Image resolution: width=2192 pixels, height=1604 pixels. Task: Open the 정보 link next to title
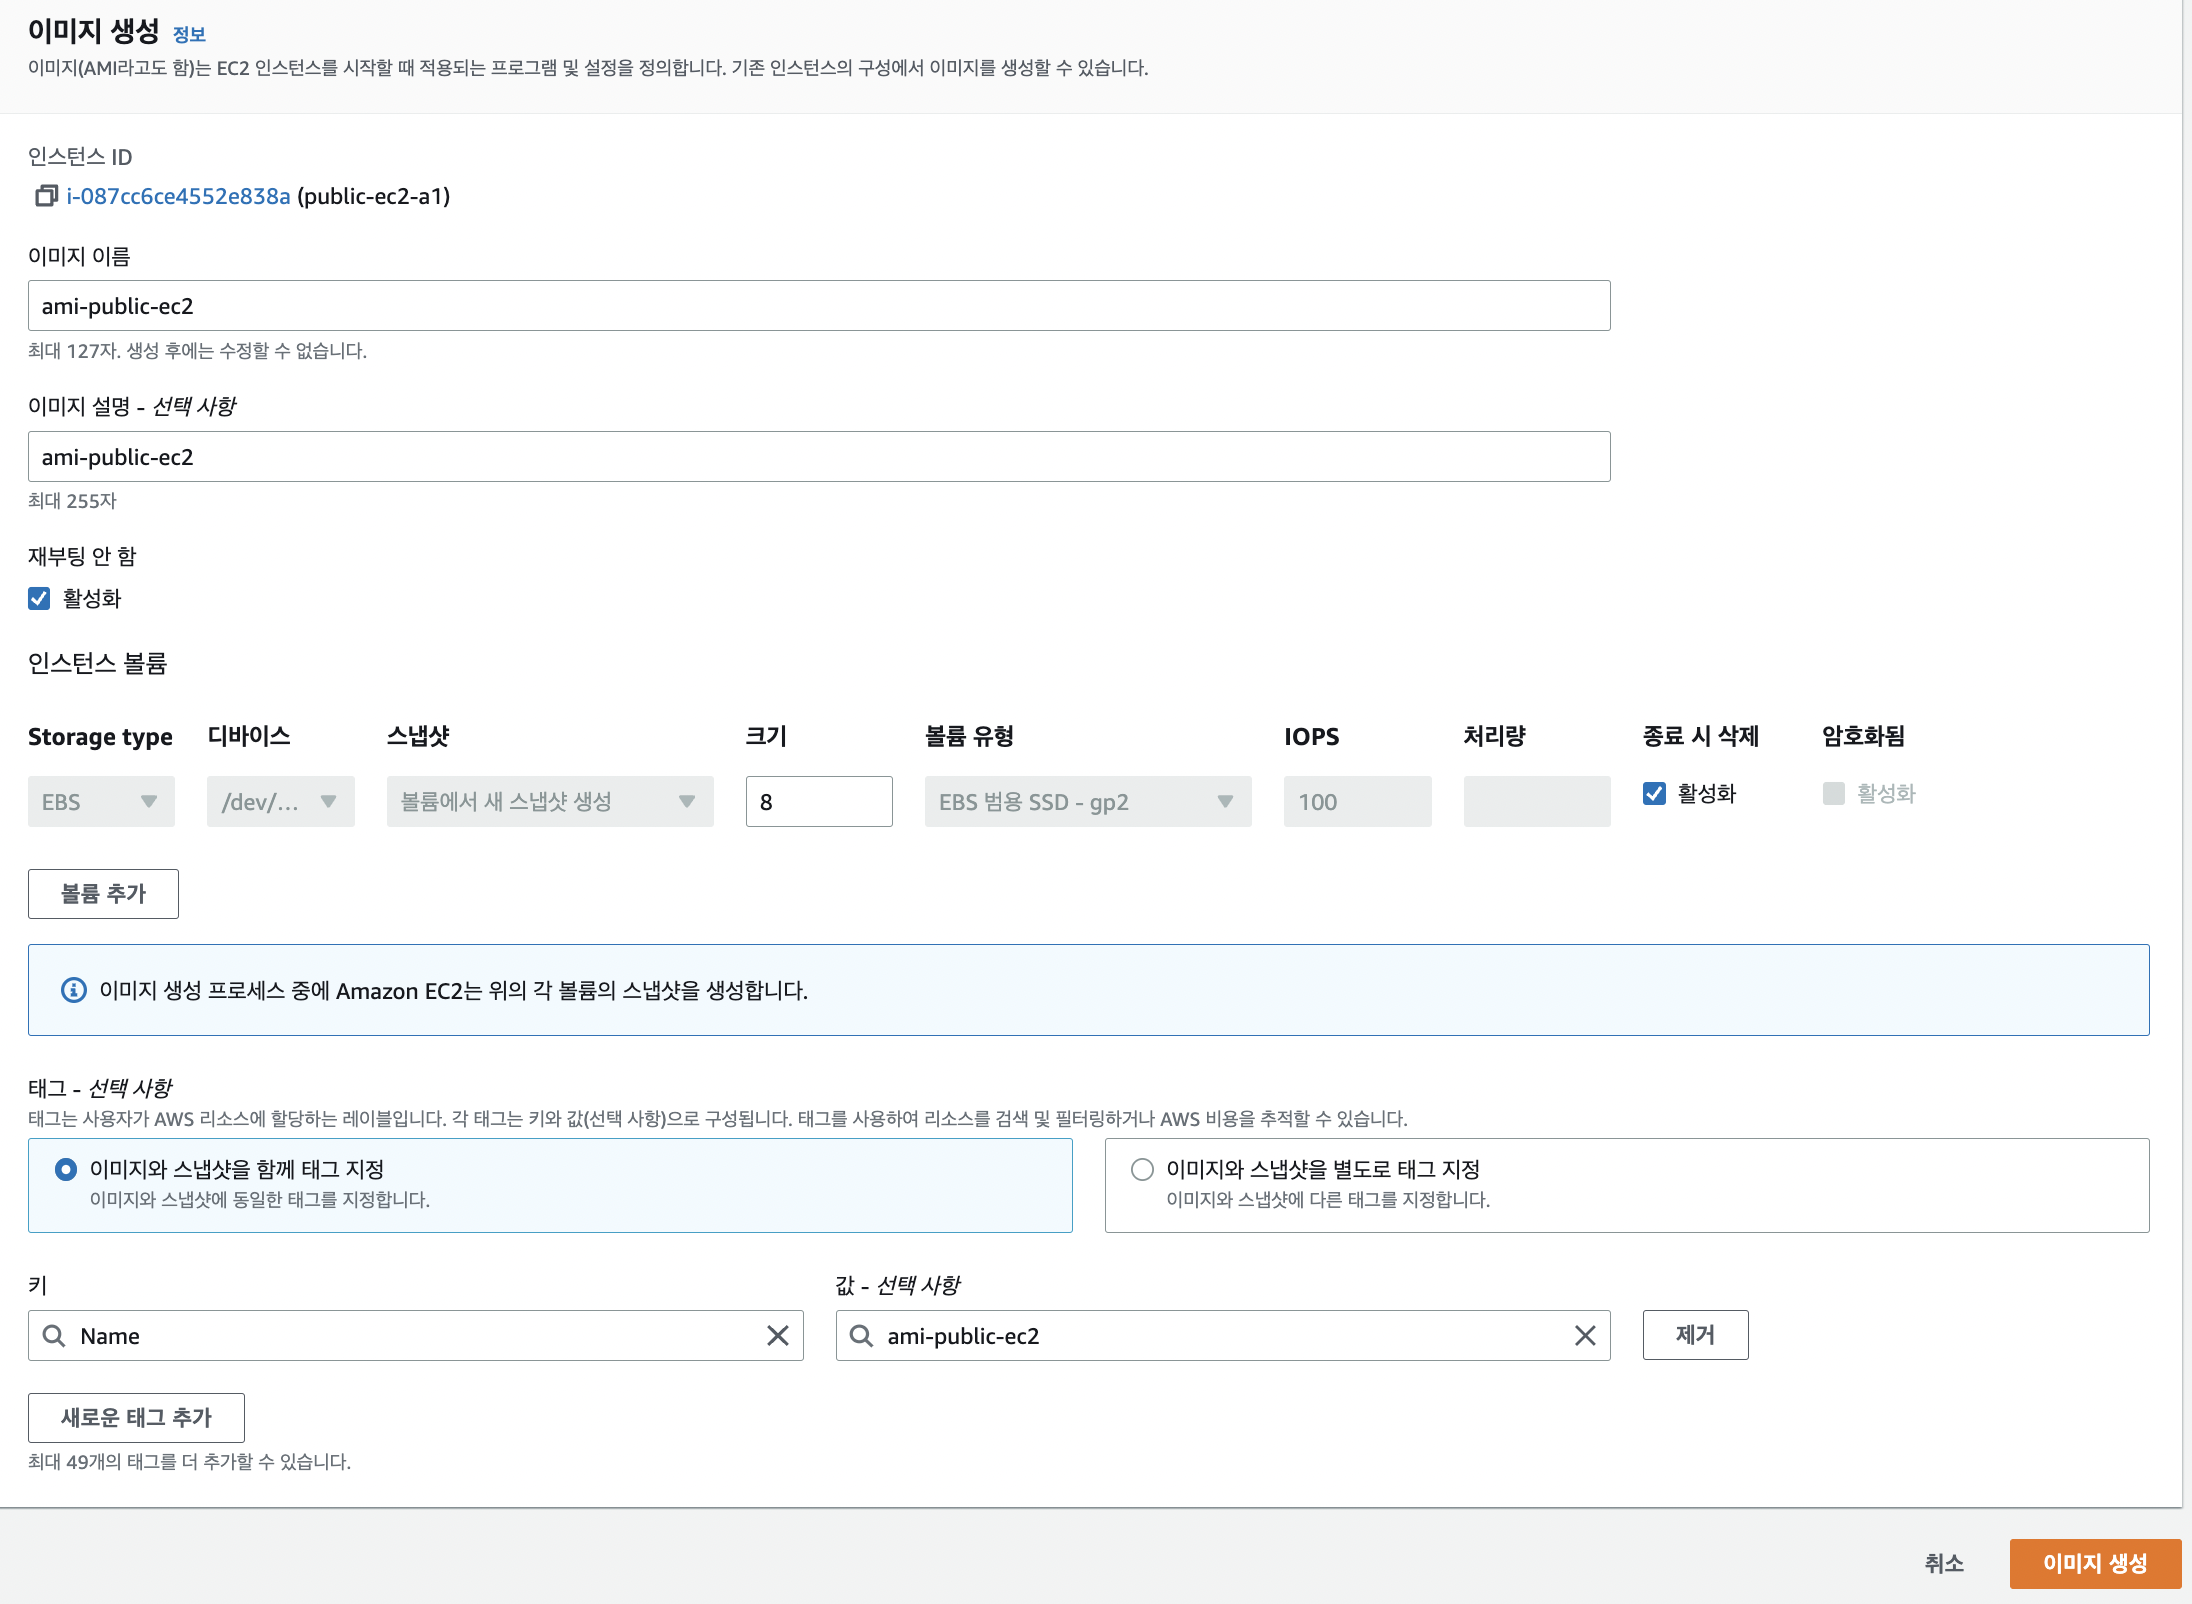click(188, 35)
